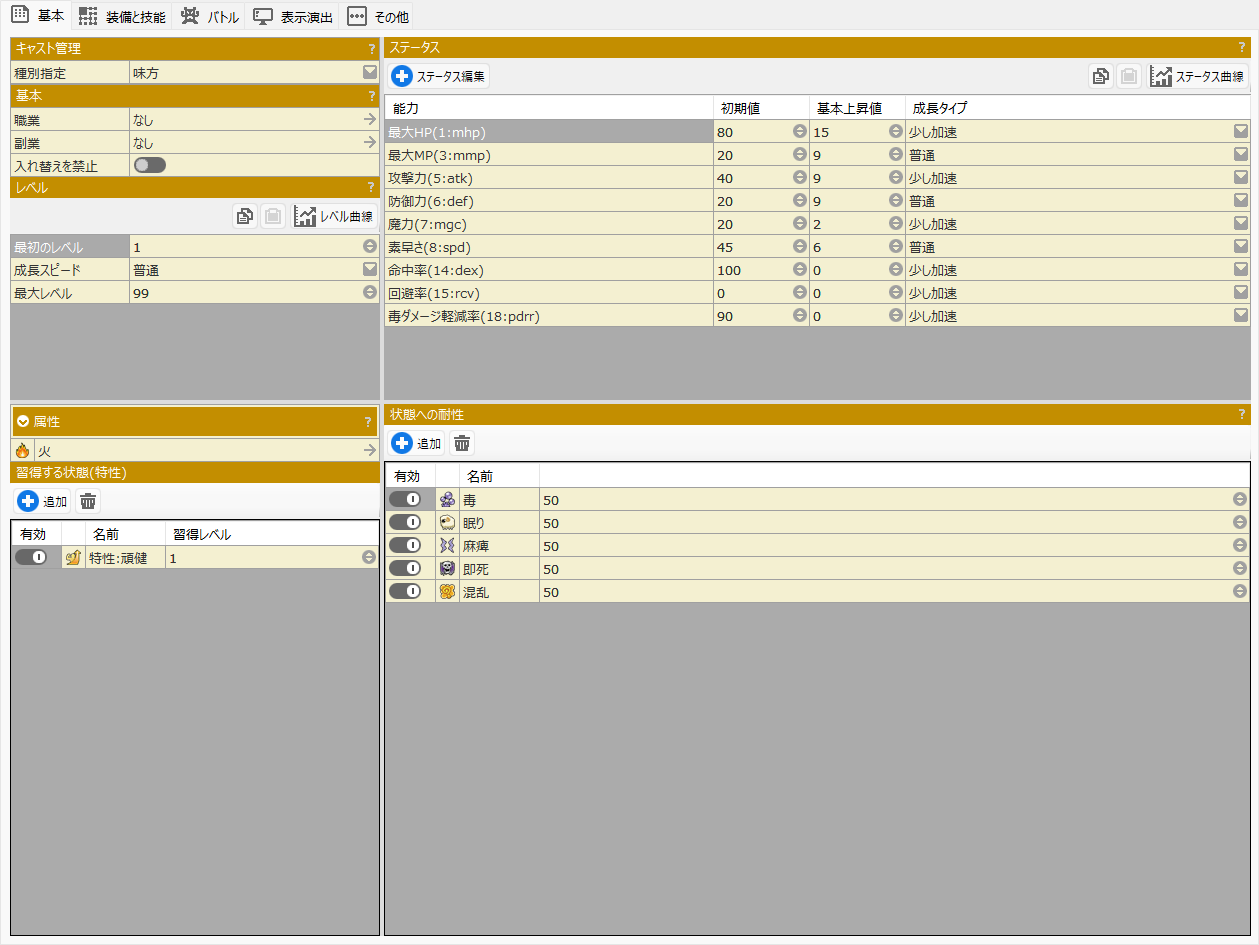Click the 特性:頑健 trait icon
1259x945 pixels.
pyautogui.click(x=73, y=558)
